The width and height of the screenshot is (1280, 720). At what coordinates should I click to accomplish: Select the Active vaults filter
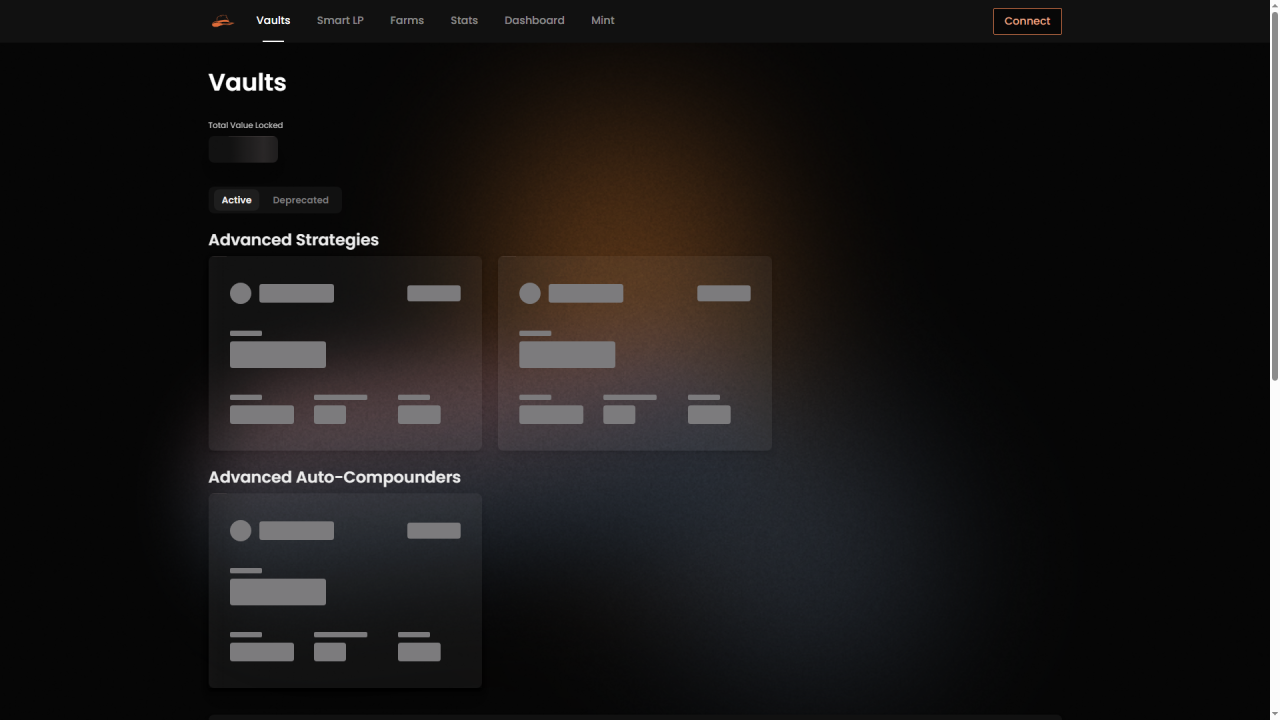coord(236,200)
